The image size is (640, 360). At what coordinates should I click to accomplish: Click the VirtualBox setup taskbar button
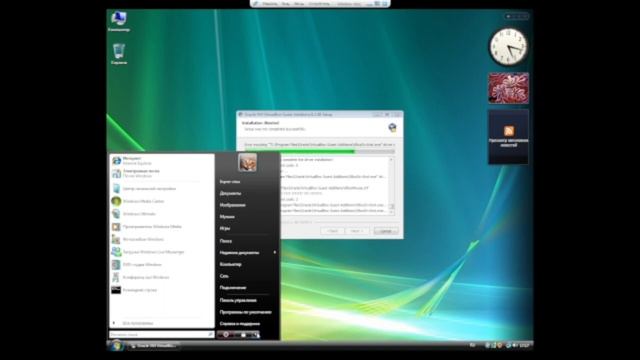[153, 346]
